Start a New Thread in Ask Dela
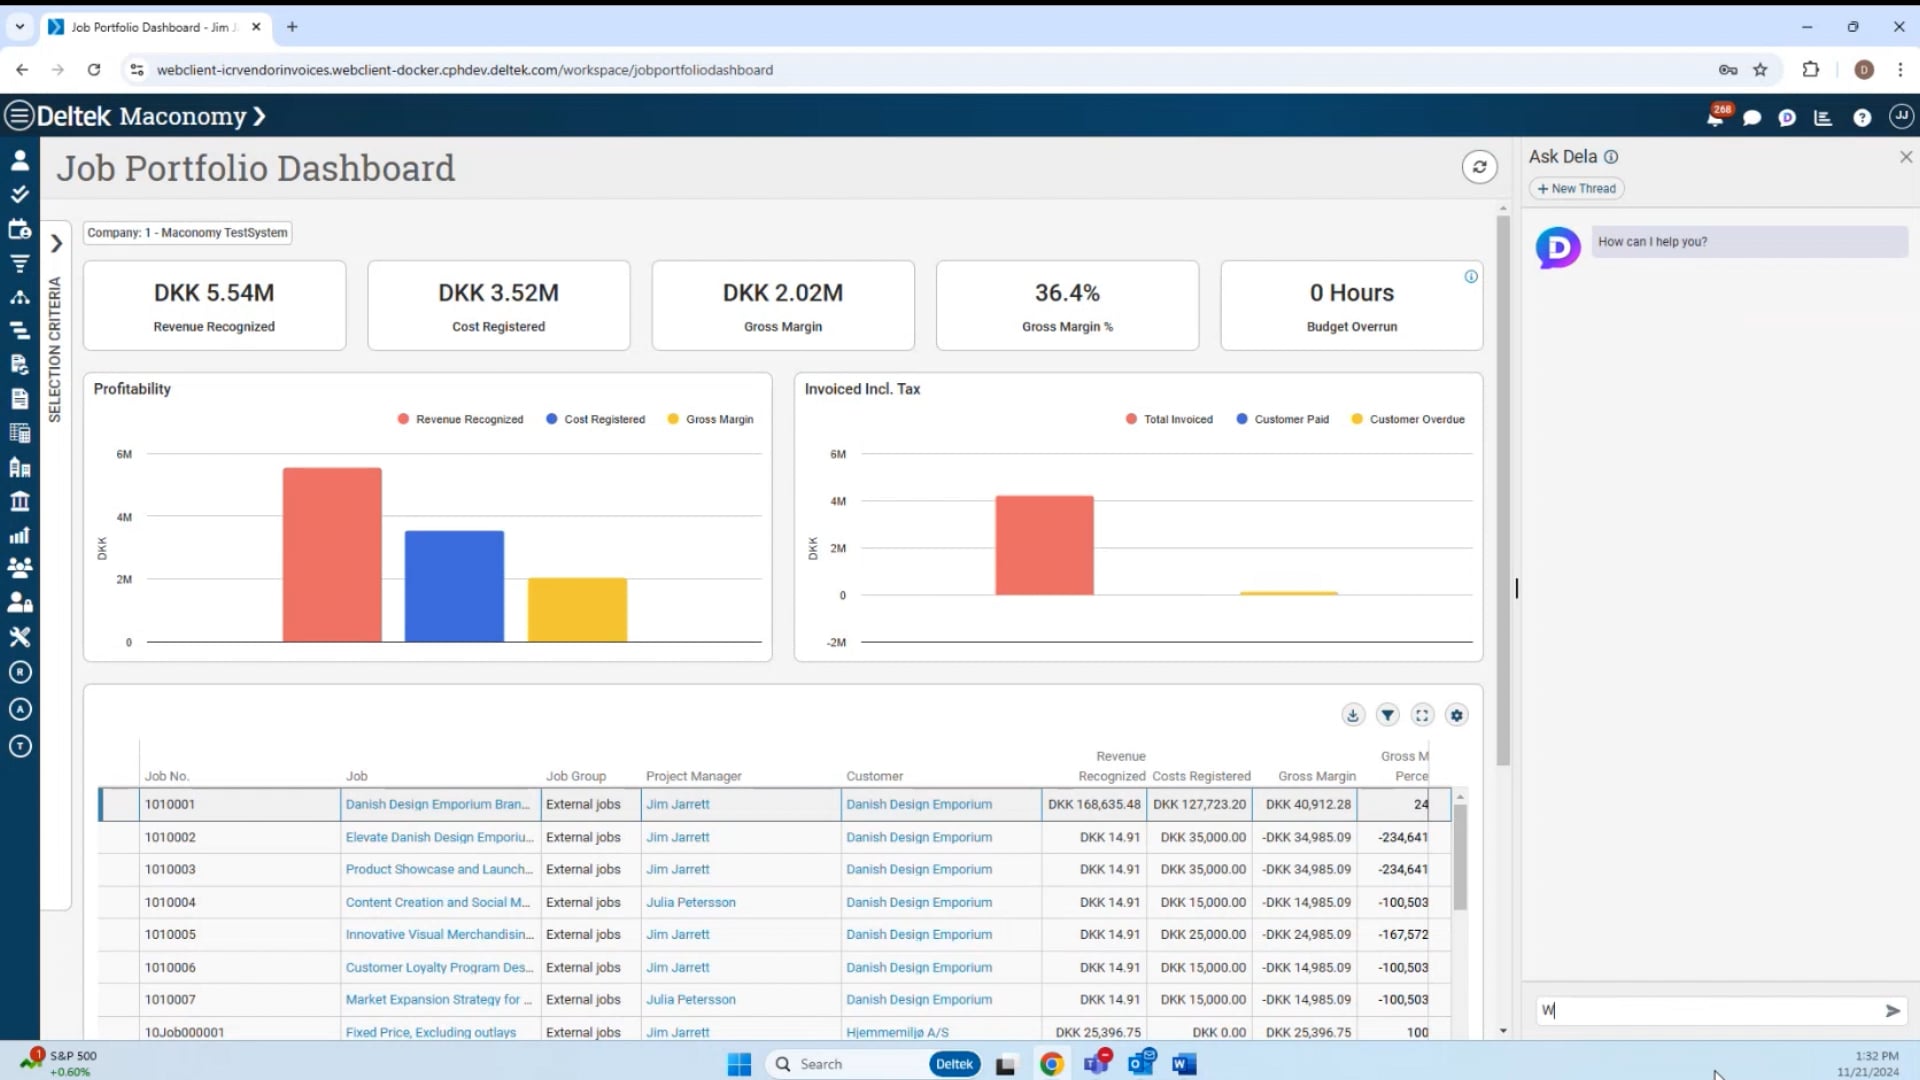This screenshot has width=1920, height=1080. (1577, 188)
